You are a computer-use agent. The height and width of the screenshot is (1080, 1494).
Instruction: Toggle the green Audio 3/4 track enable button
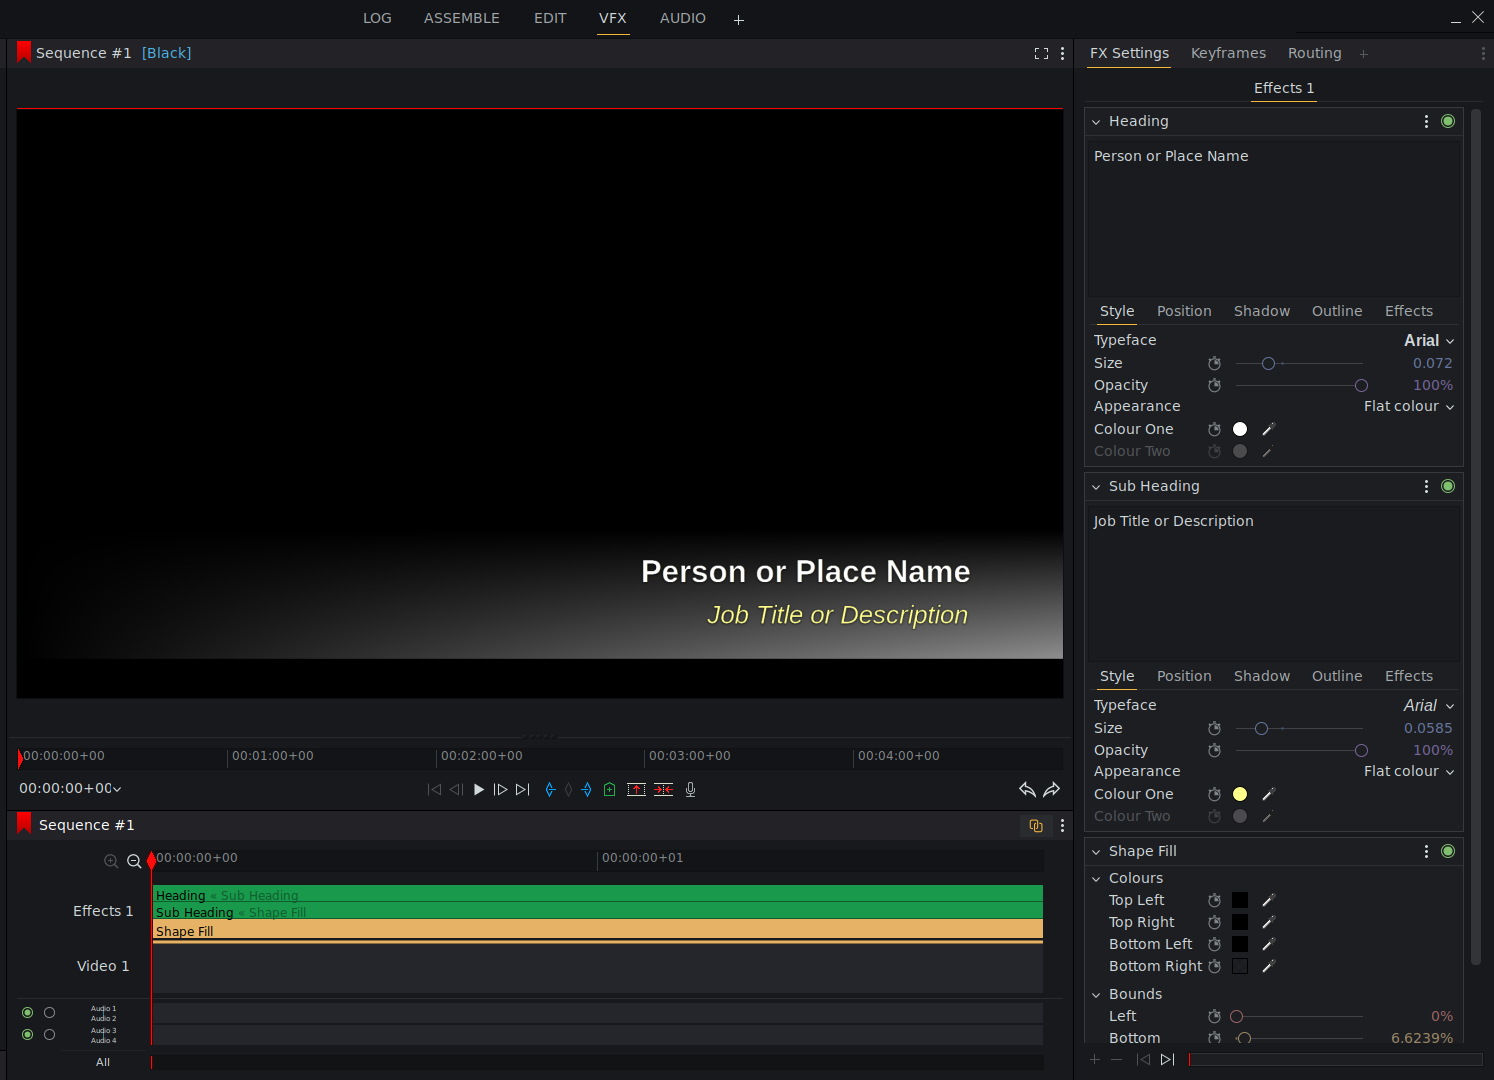27,1035
